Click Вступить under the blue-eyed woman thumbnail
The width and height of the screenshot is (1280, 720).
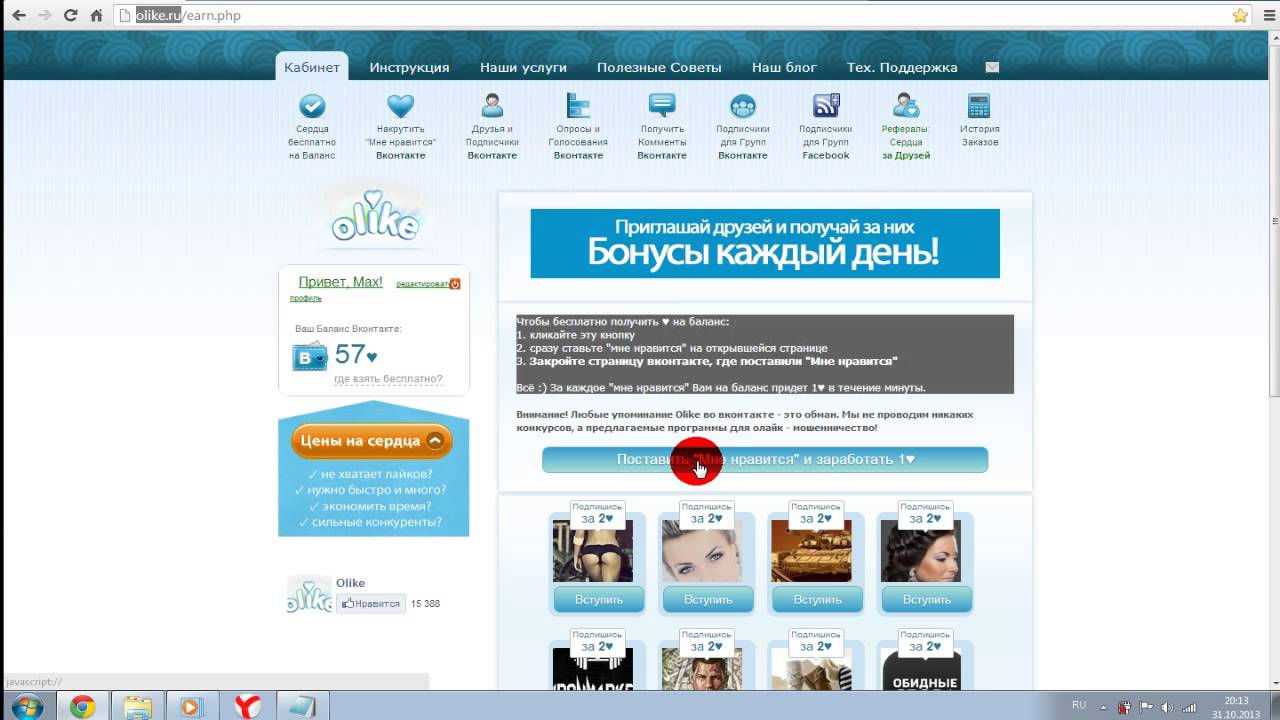click(x=708, y=599)
